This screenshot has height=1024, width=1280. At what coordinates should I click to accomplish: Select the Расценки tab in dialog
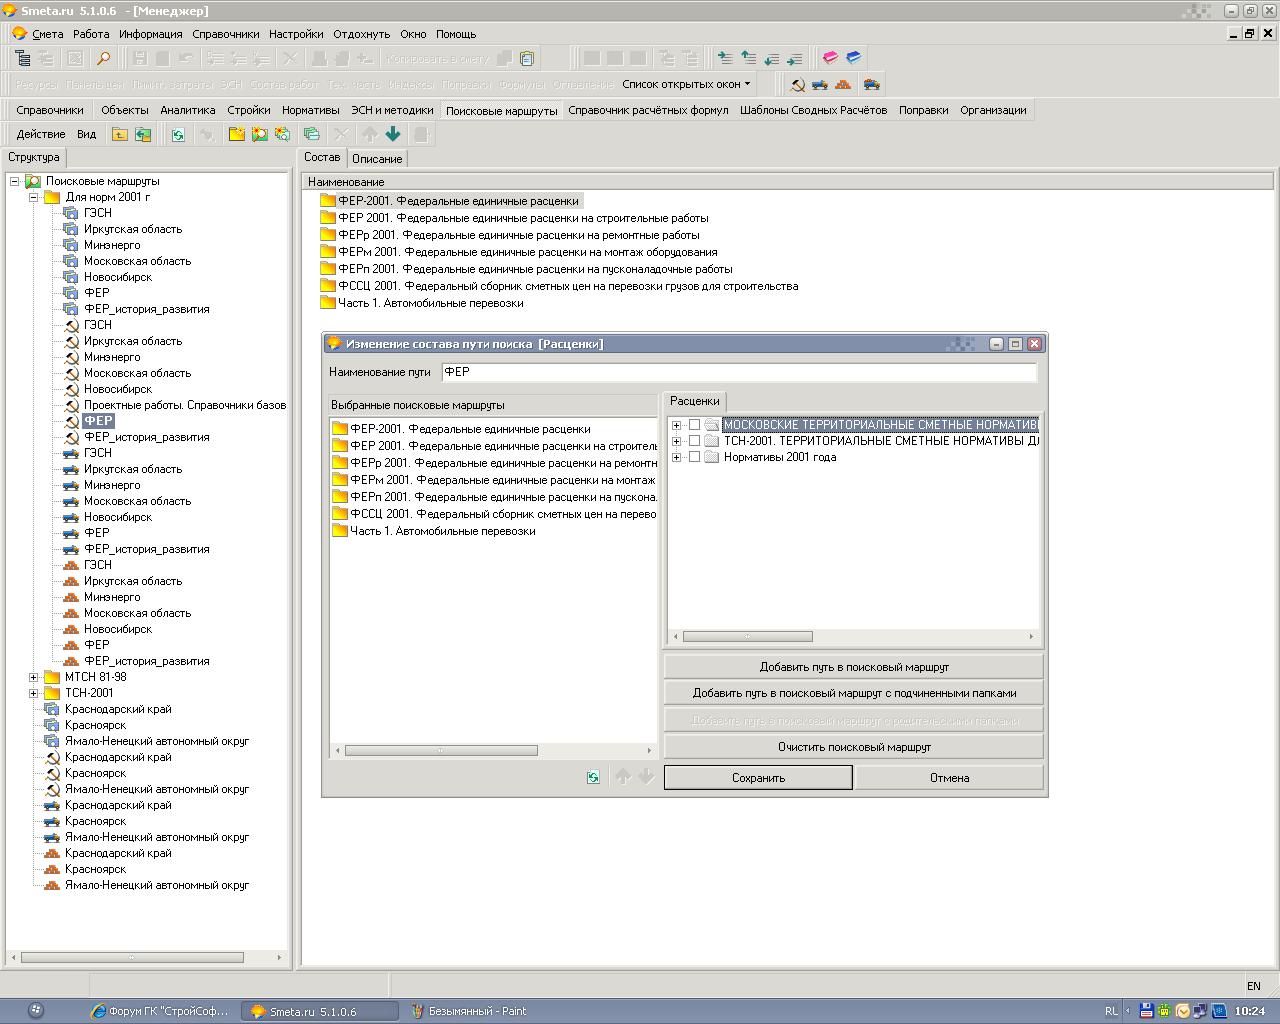pyautogui.click(x=695, y=401)
